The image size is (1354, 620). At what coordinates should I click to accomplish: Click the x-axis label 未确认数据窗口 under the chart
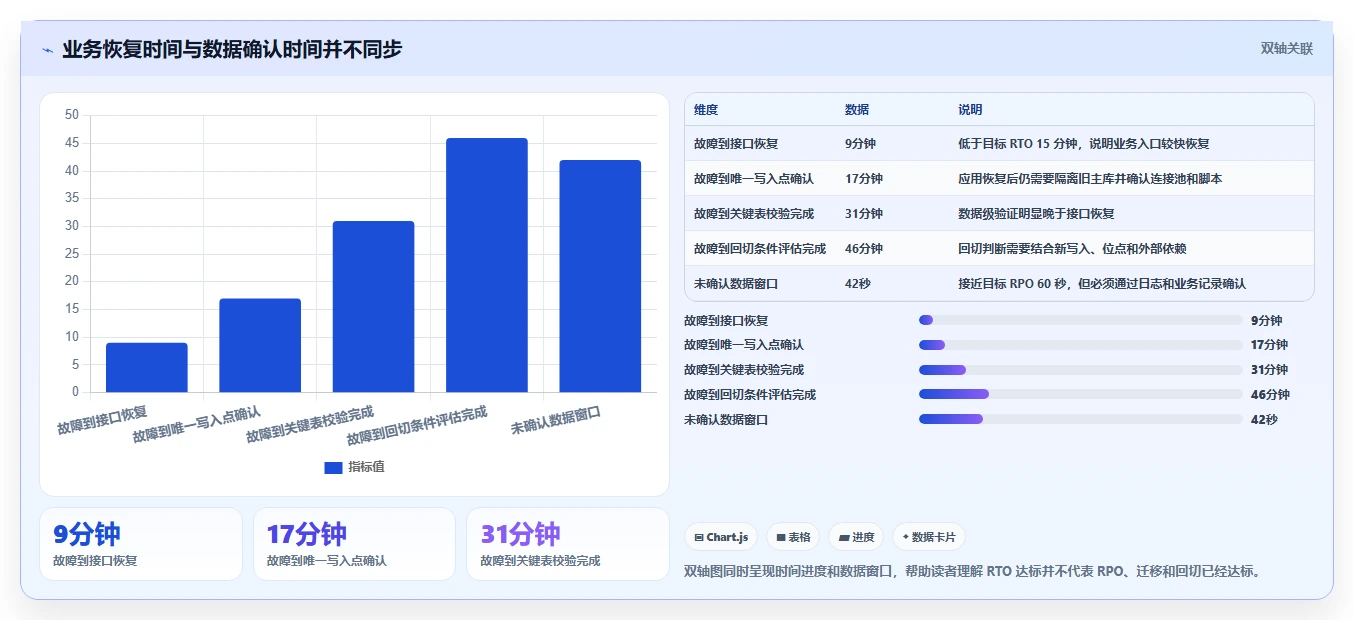(556, 420)
